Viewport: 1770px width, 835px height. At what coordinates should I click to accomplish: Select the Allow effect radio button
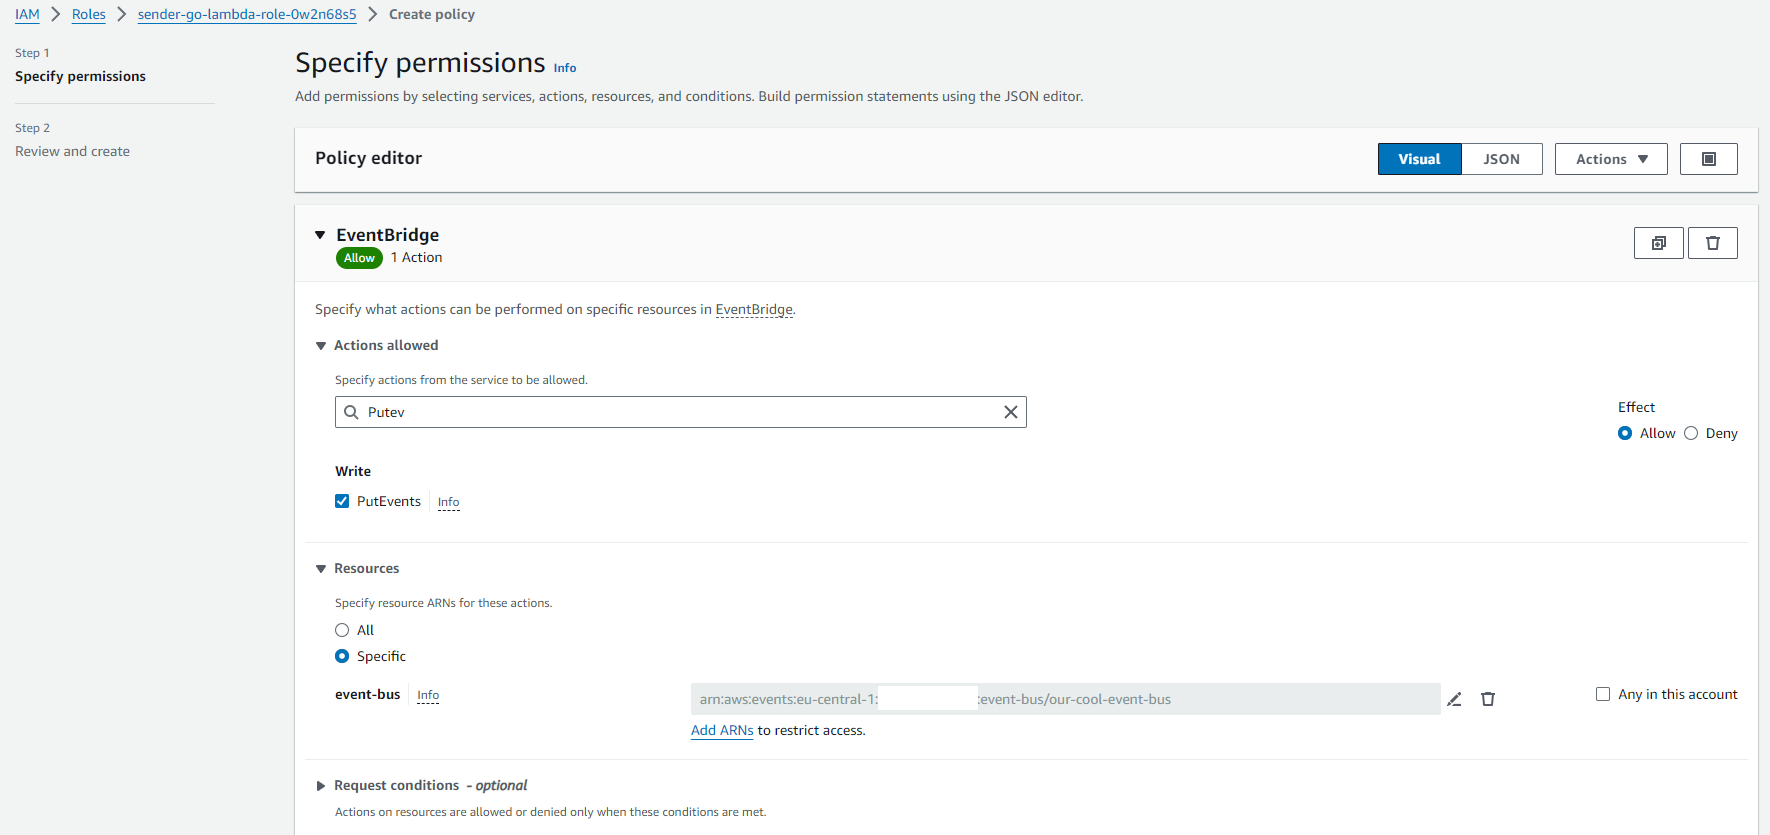(x=1625, y=433)
